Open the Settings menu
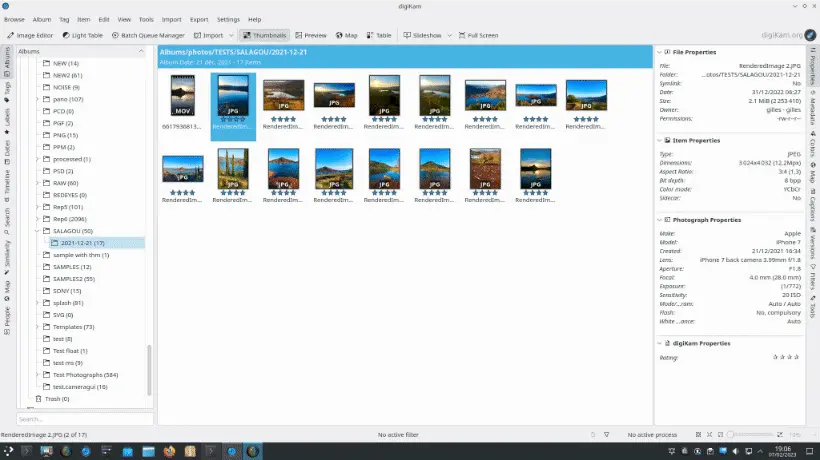Image resolution: width=820 pixels, height=460 pixels. 228,19
